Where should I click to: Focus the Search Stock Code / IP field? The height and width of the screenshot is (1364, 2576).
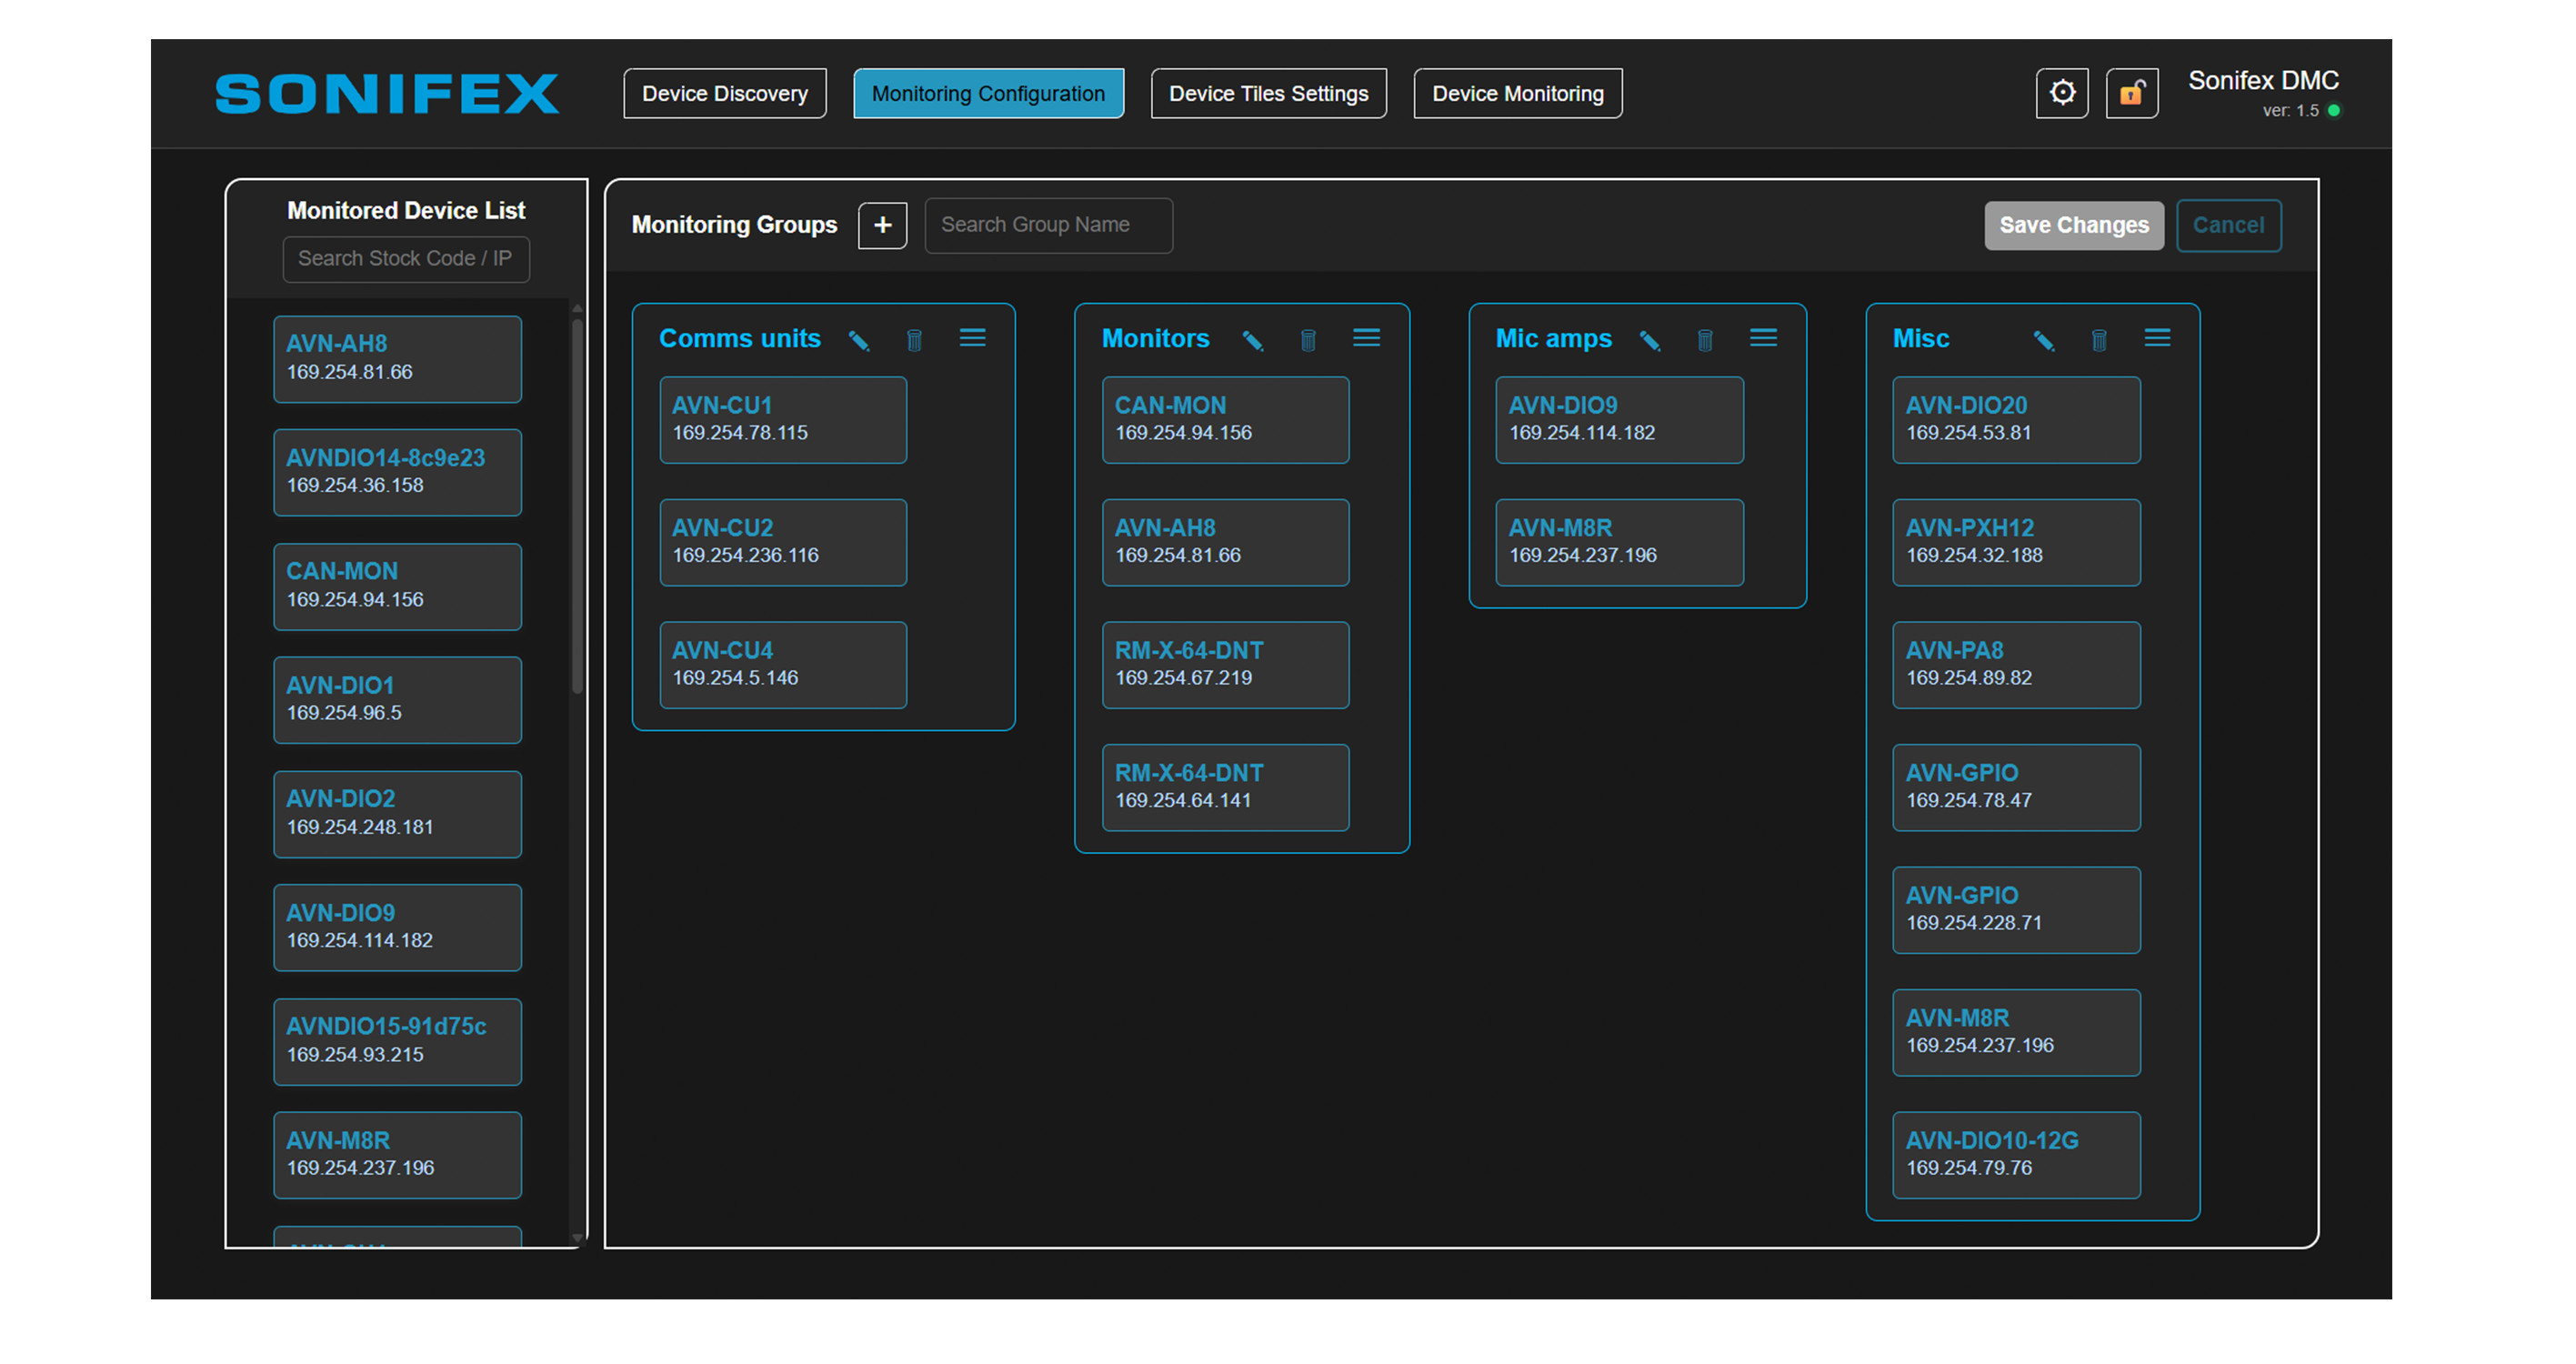tap(406, 259)
